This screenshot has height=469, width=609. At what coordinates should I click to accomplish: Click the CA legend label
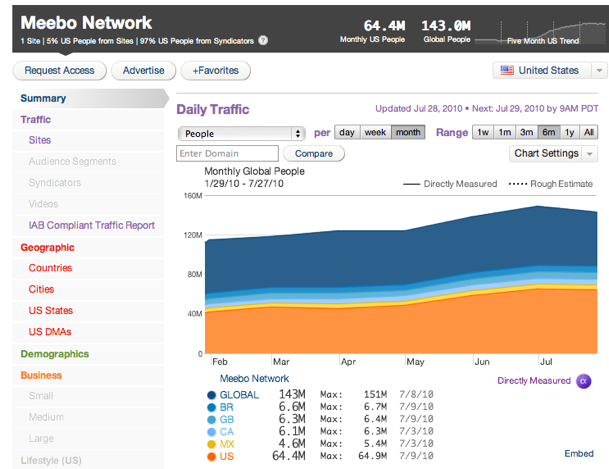(x=227, y=432)
